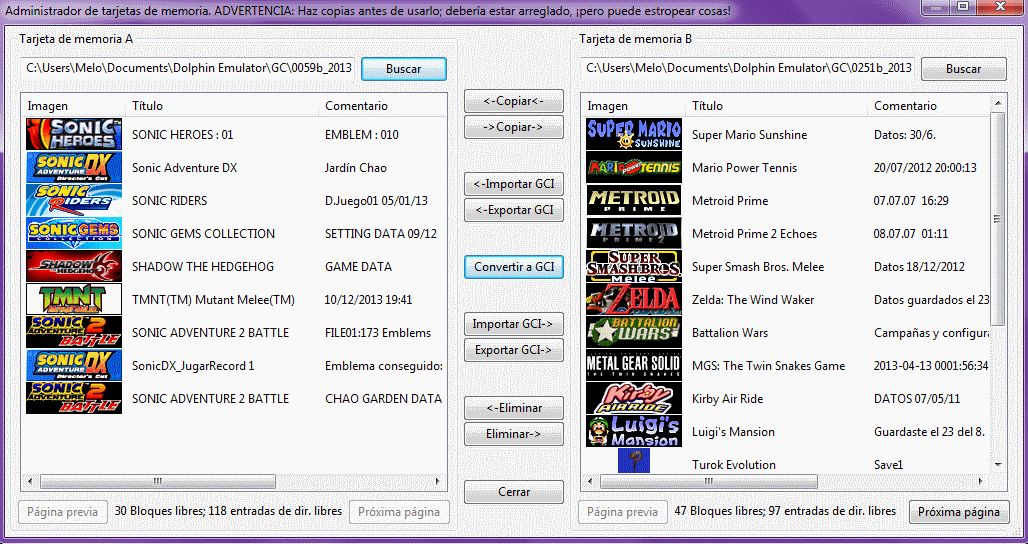Image resolution: width=1028 pixels, height=544 pixels.
Task: Click right arrow of card A horizontal scrollbar
Action: pyautogui.click(x=439, y=481)
